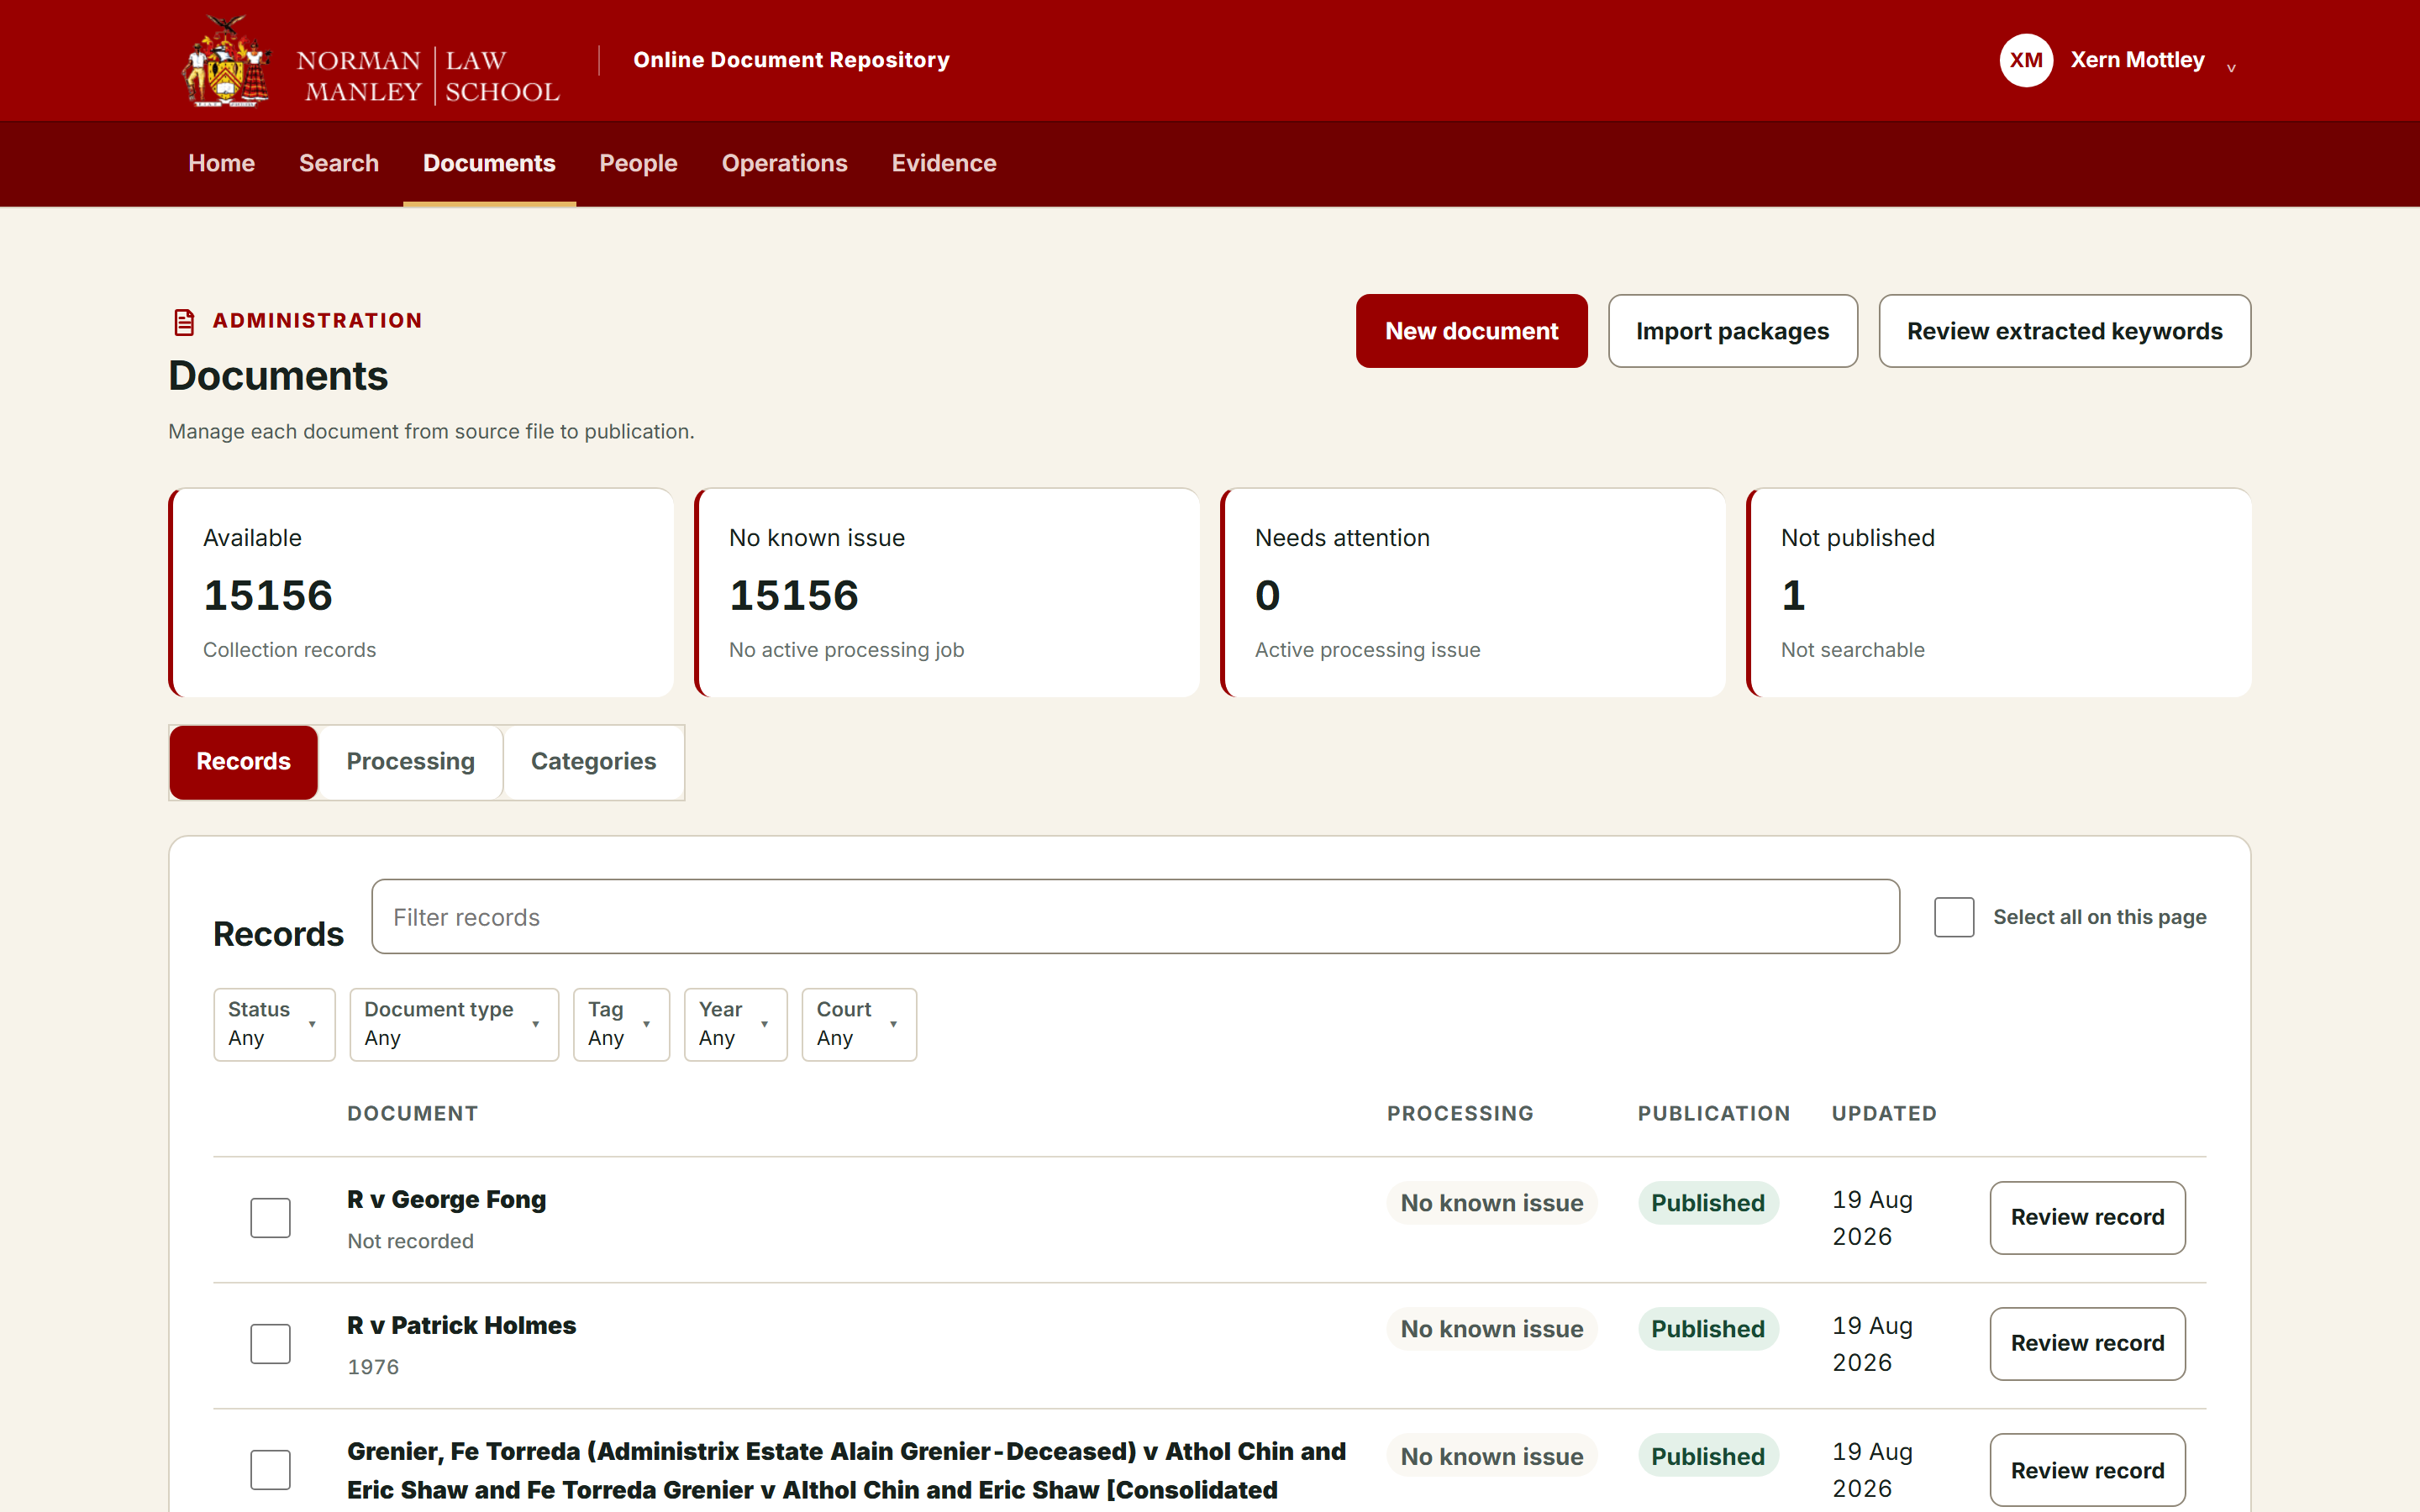The height and width of the screenshot is (1512, 2420).
Task: Click the Administration document icon
Action: tap(184, 322)
